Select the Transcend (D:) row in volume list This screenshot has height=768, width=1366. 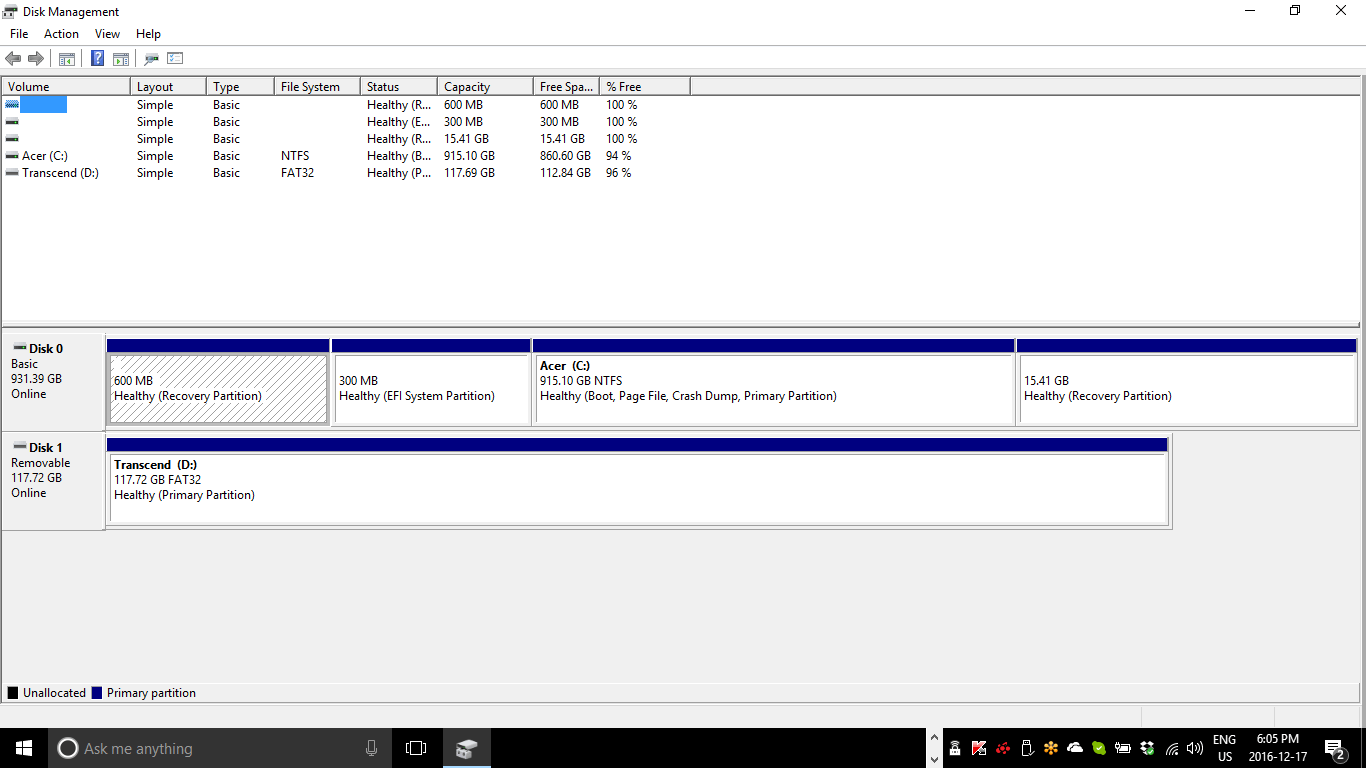60,173
